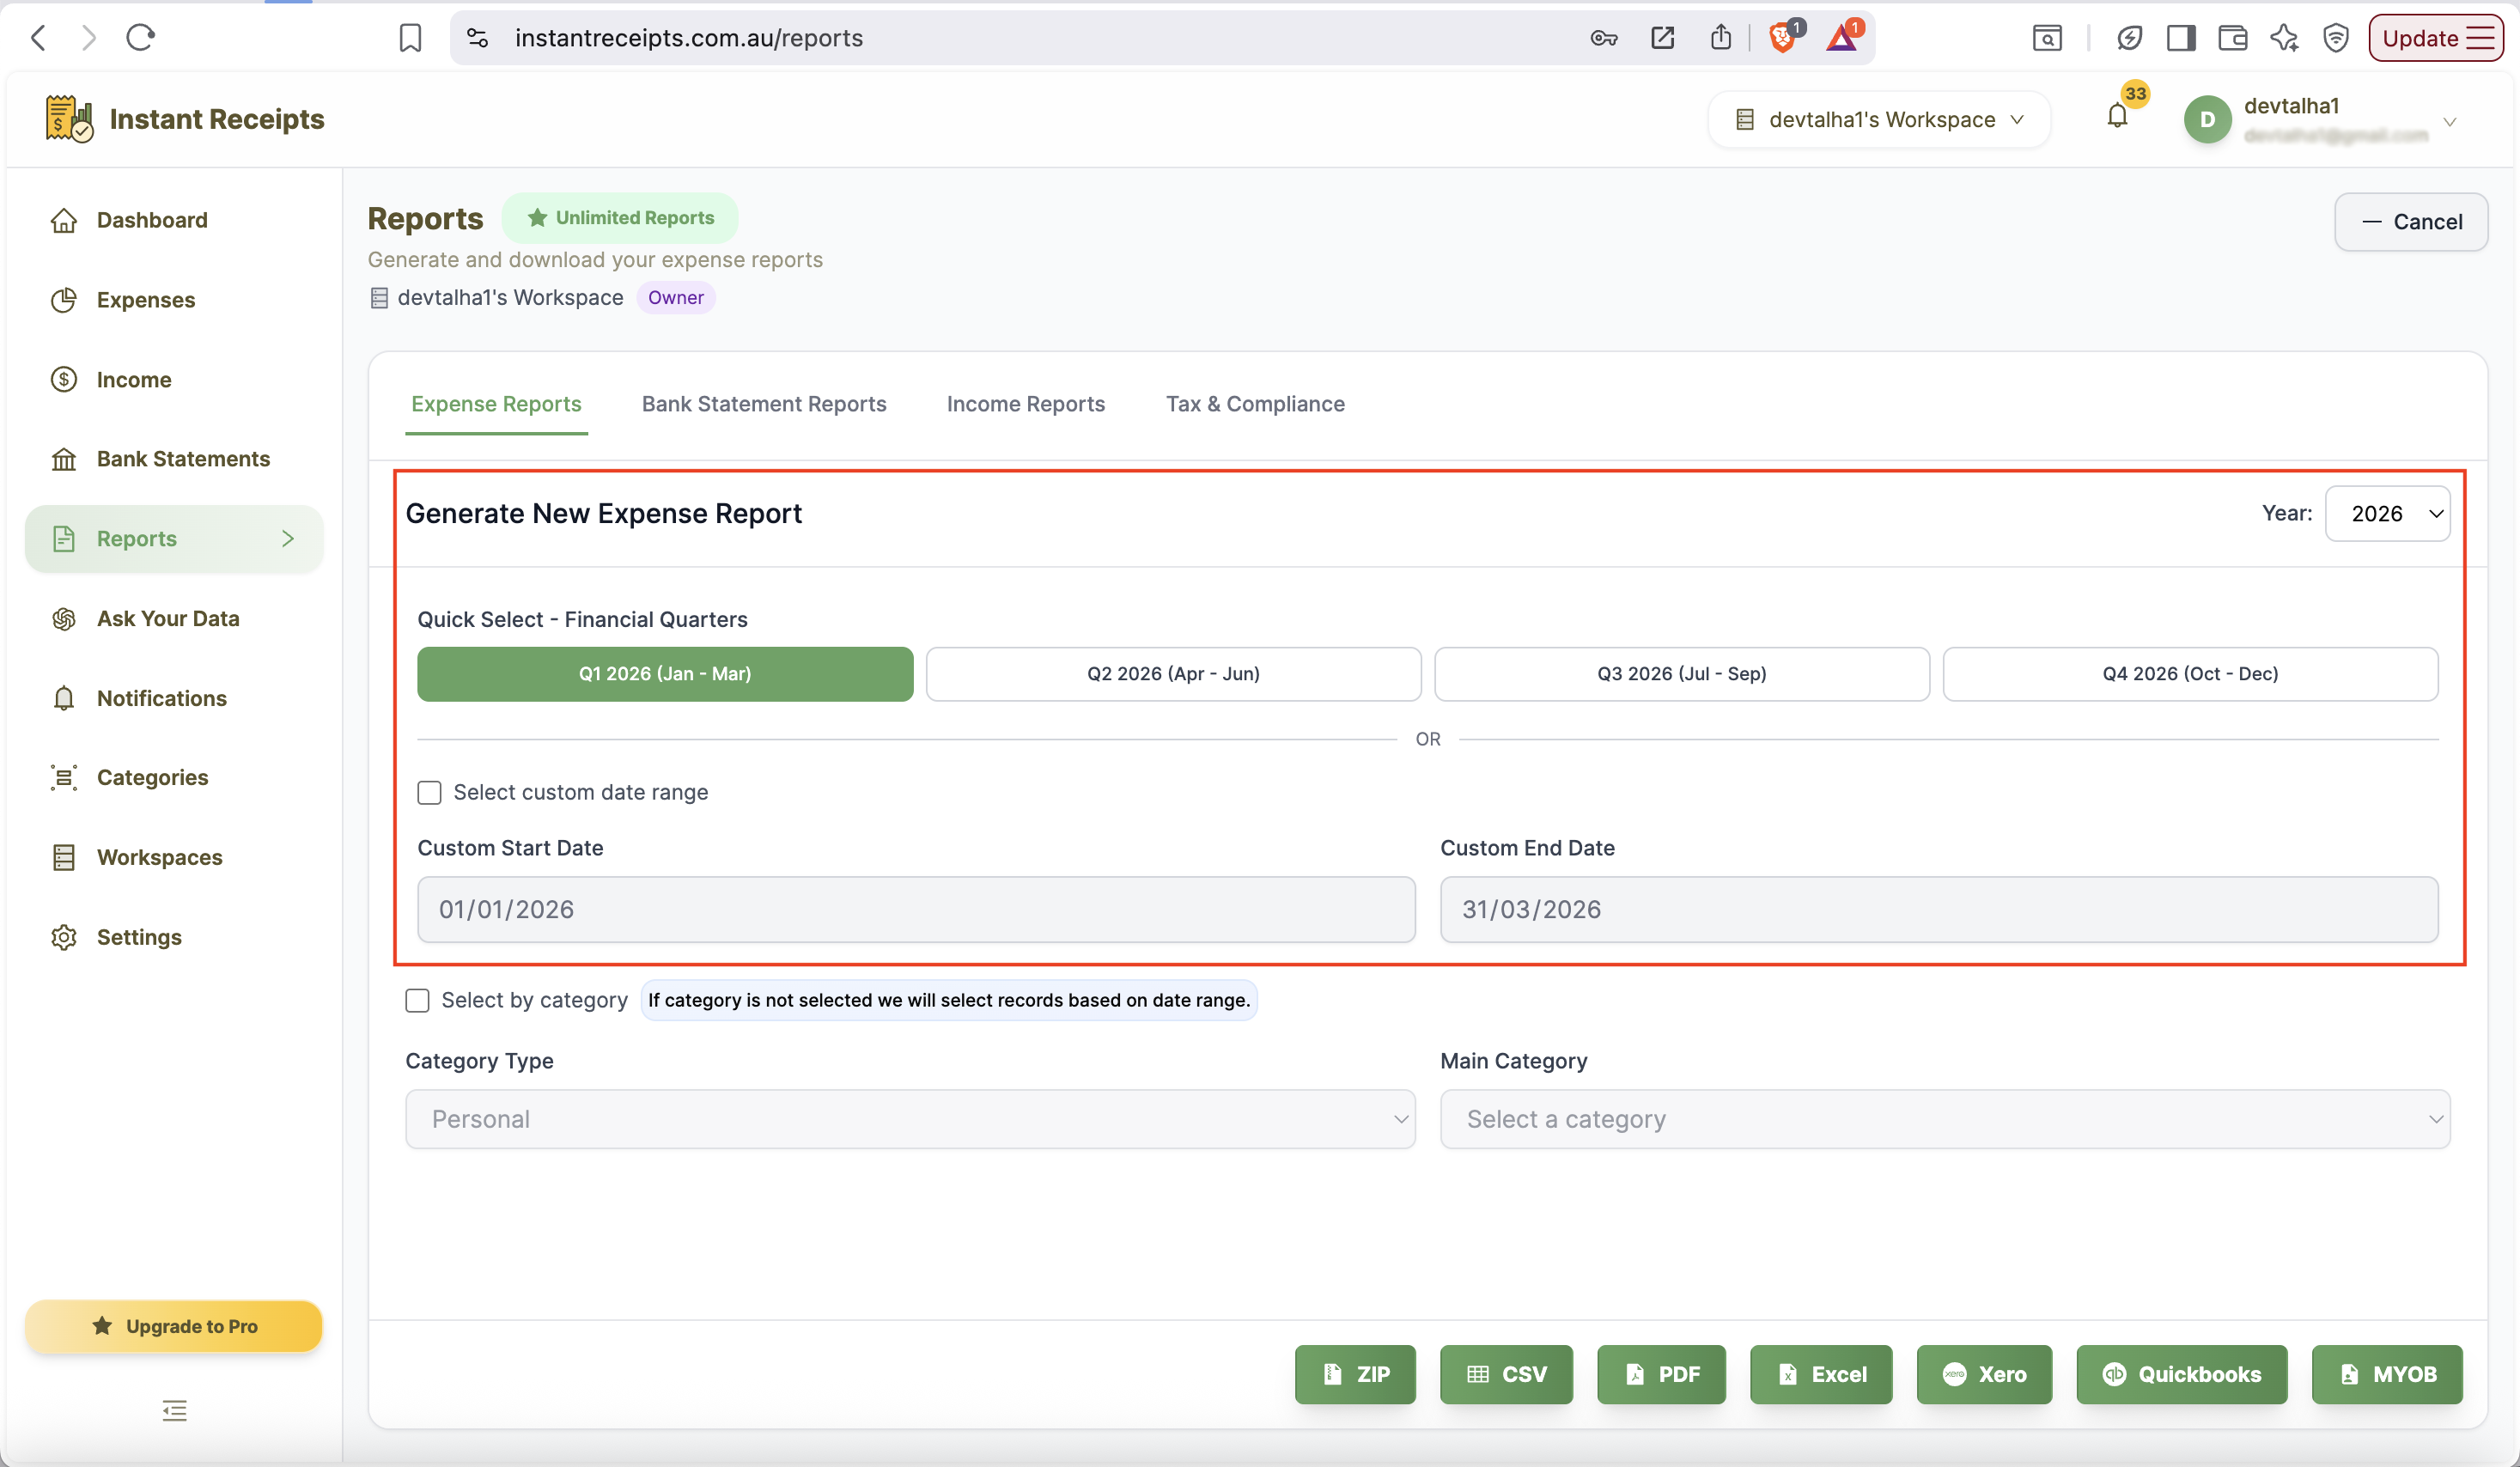Click the browser Update button

pos(2435,38)
